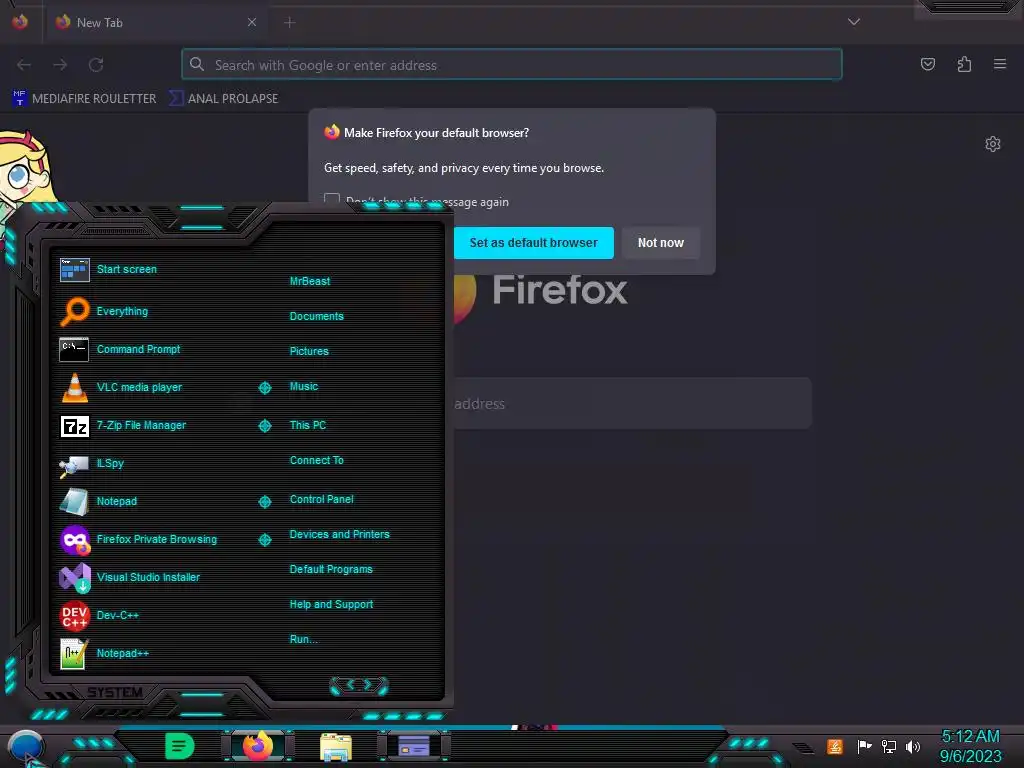Close the New Tab tab
1024x768 pixels.
pos(252,22)
